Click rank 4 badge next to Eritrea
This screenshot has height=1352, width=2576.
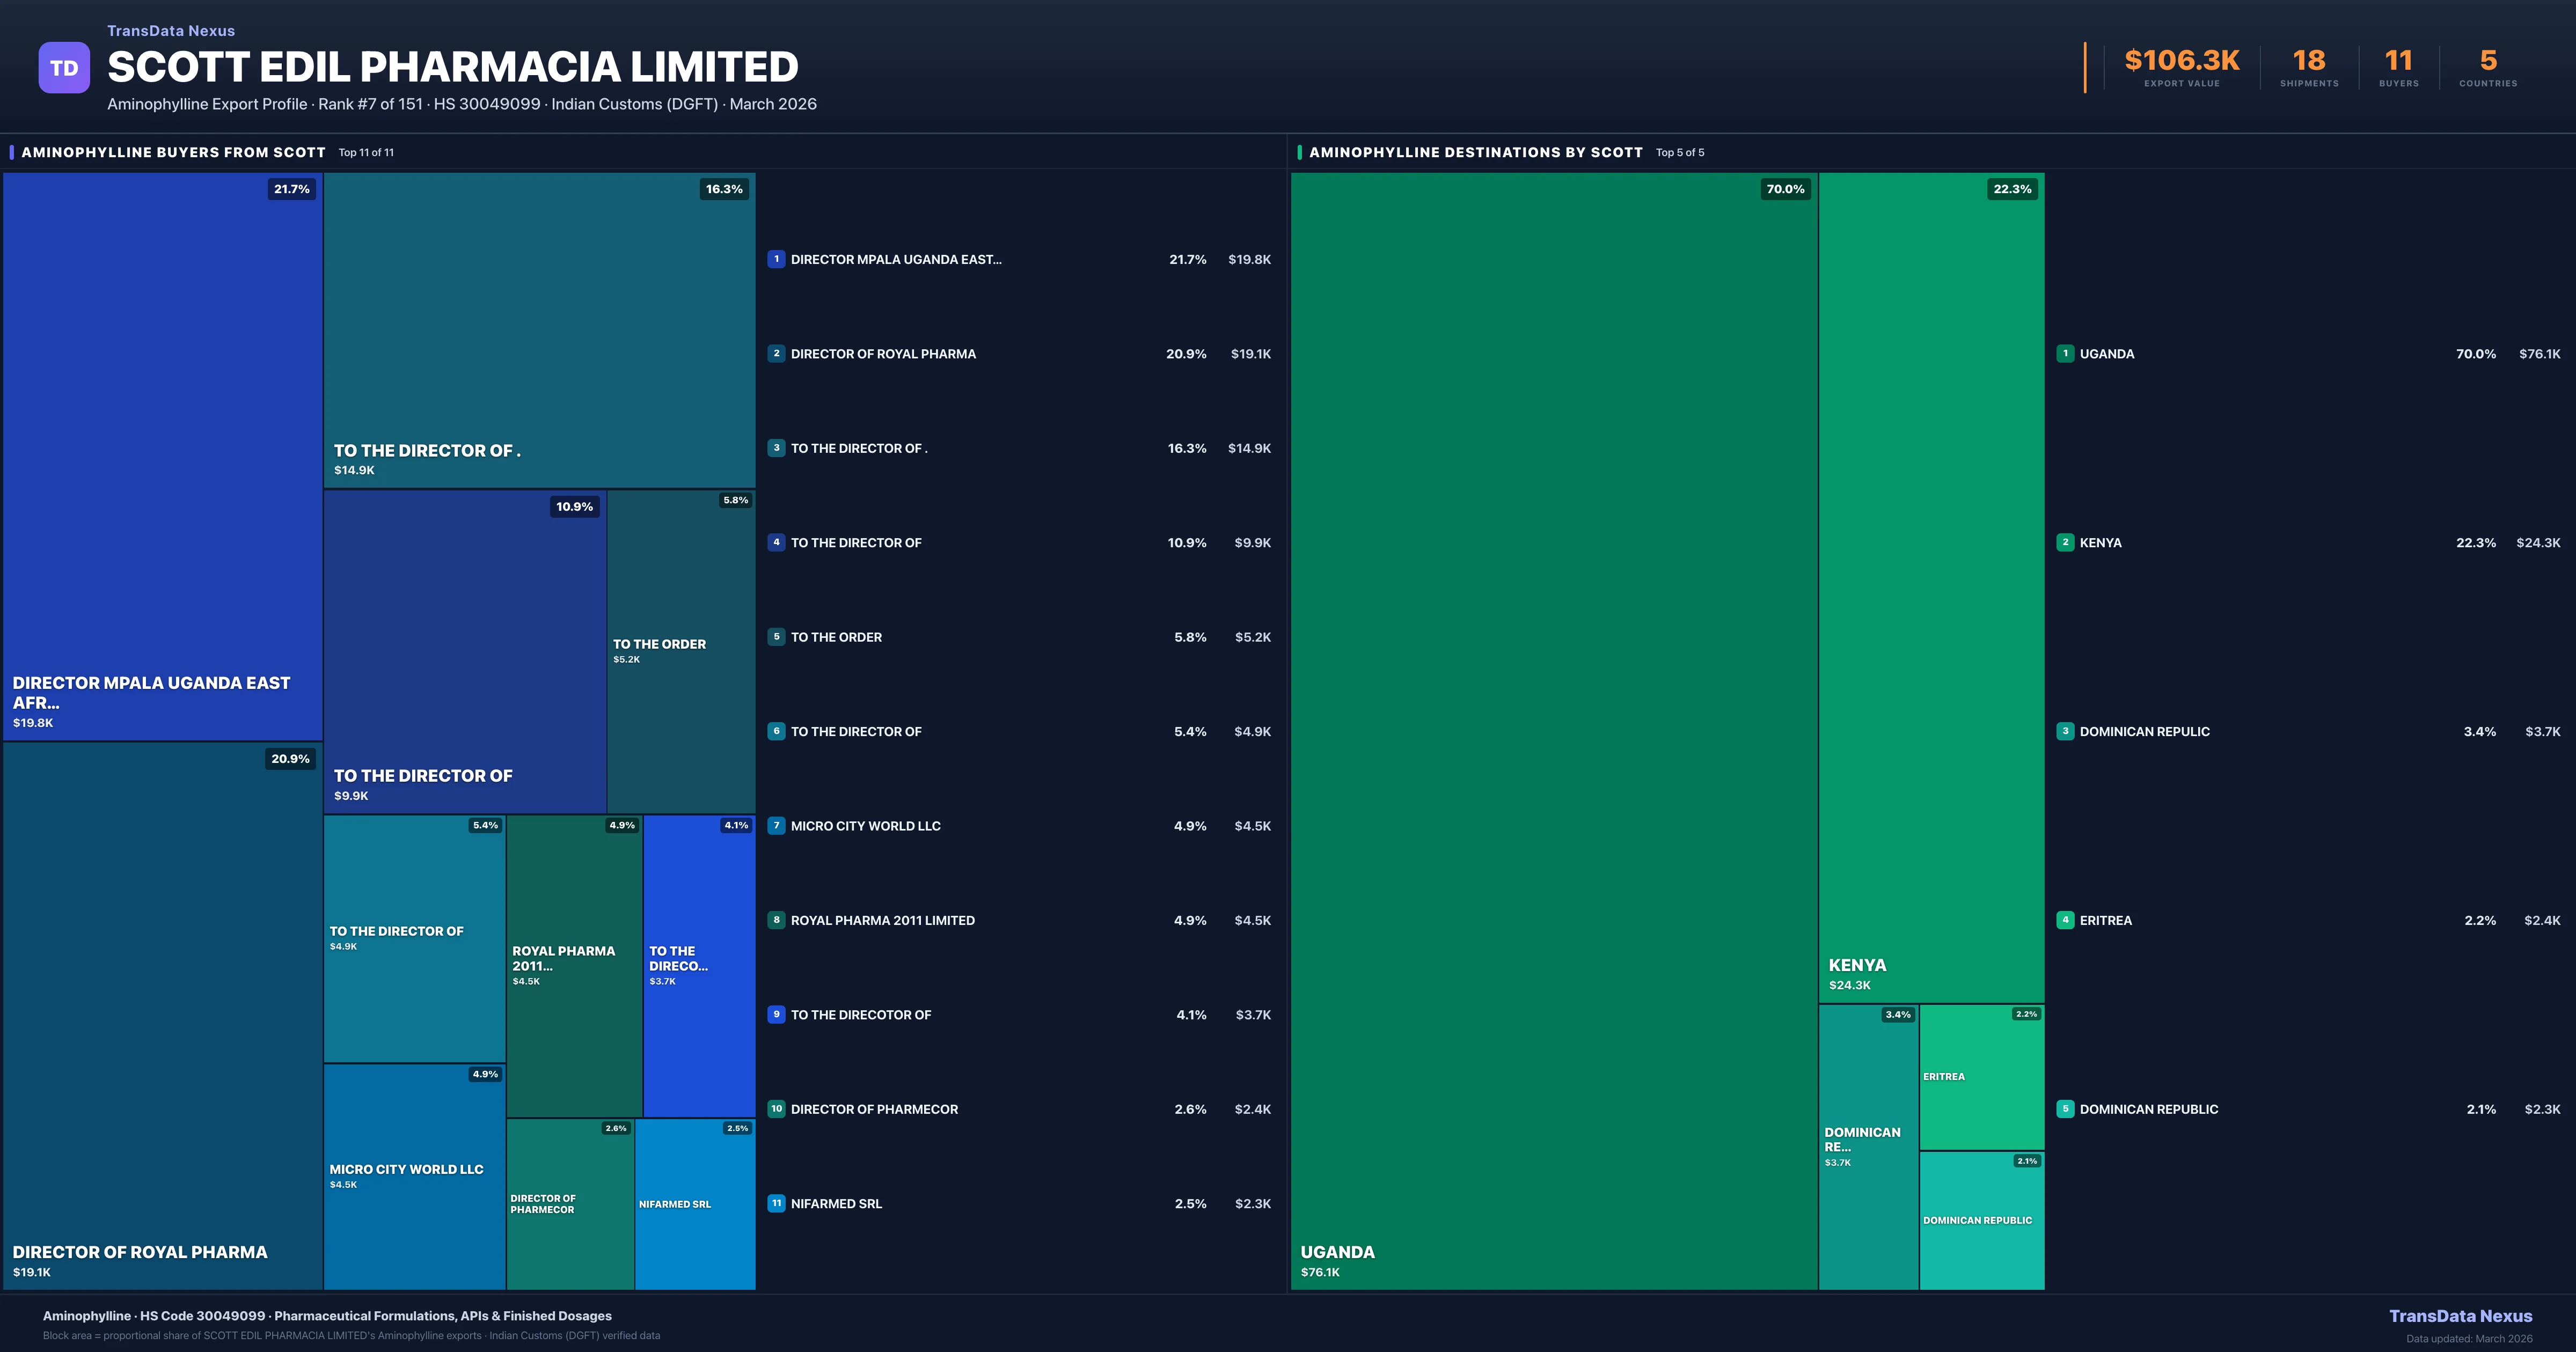2065,920
